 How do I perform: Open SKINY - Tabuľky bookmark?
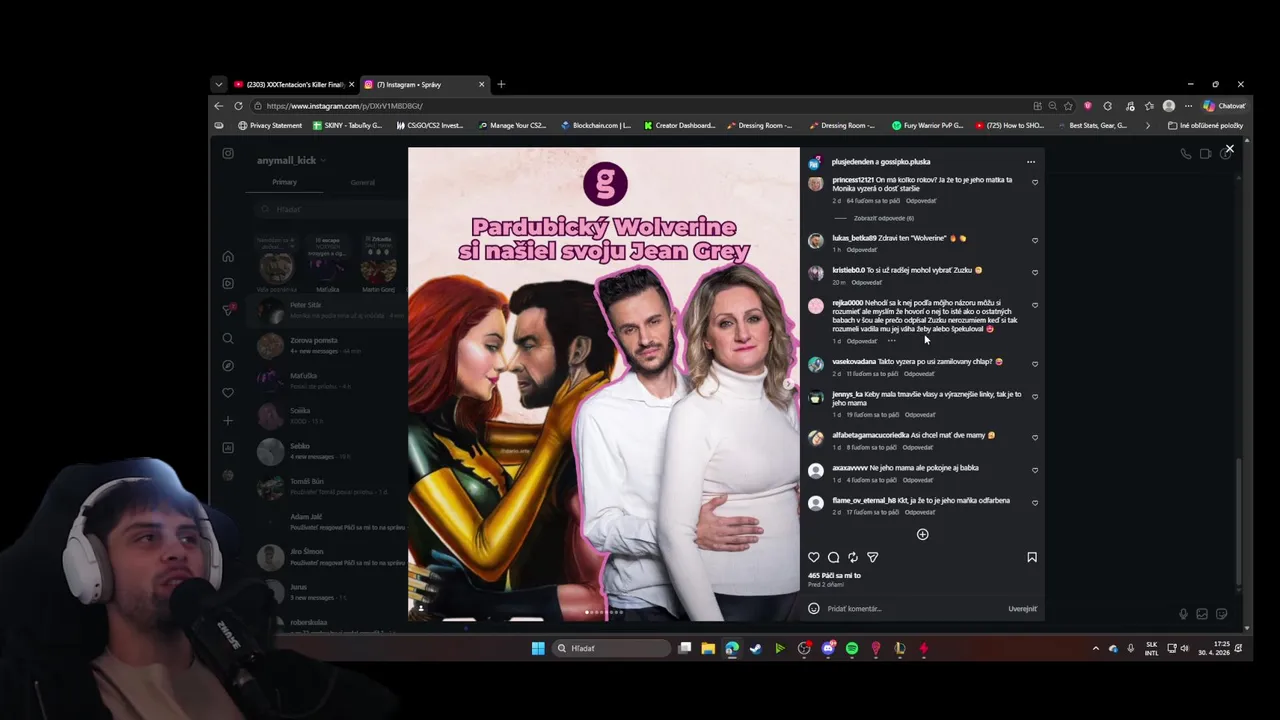pyautogui.click(x=347, y=125)
